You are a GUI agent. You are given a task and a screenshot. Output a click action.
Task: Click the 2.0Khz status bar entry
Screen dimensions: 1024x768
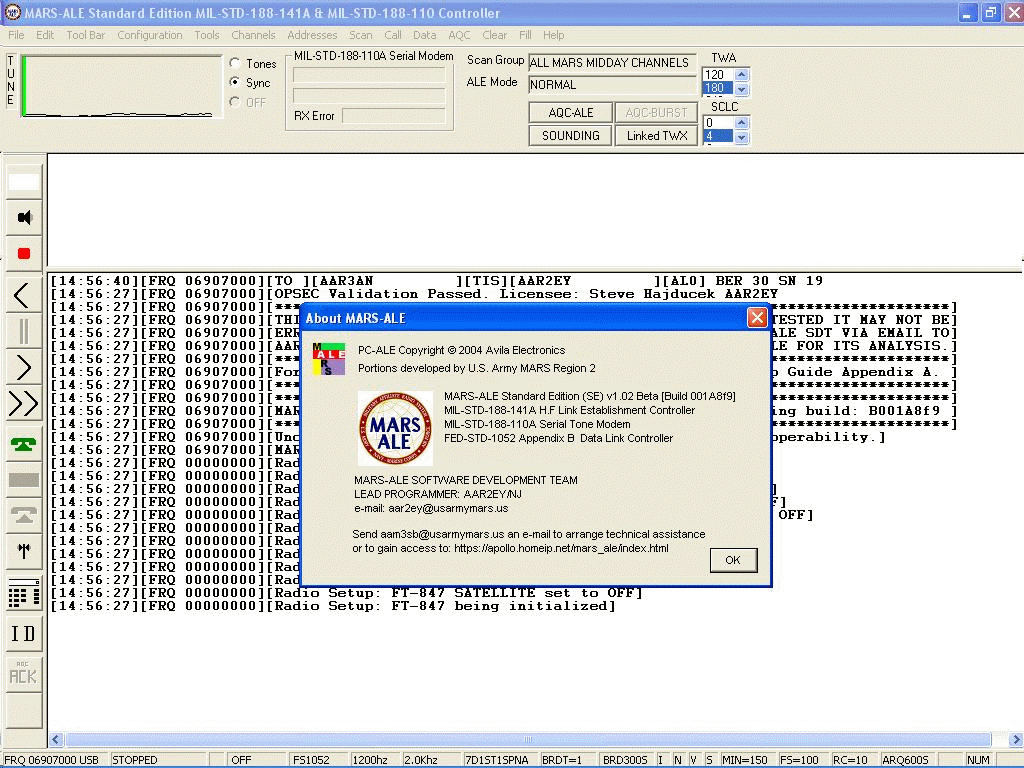430,760
